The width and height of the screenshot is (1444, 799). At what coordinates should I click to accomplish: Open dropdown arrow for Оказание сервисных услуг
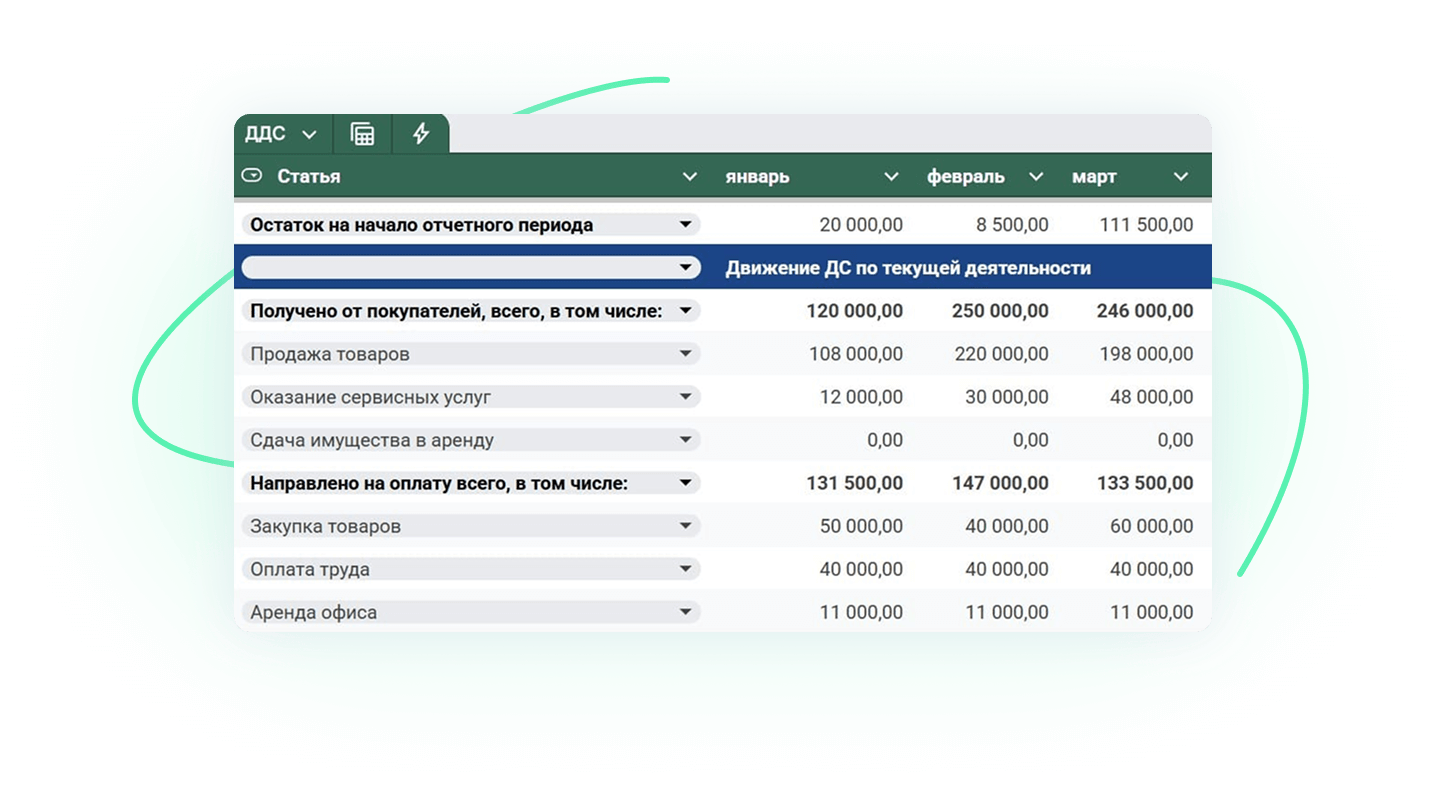[x=685, y=397]
